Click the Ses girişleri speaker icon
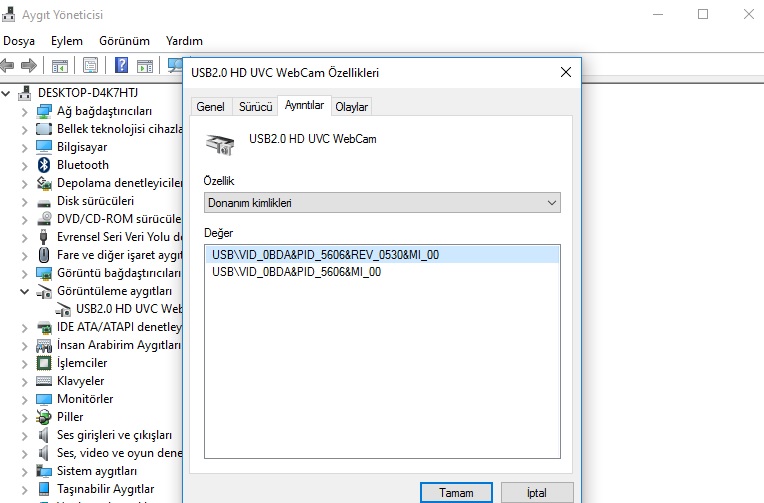 click(x=44, y=435)
